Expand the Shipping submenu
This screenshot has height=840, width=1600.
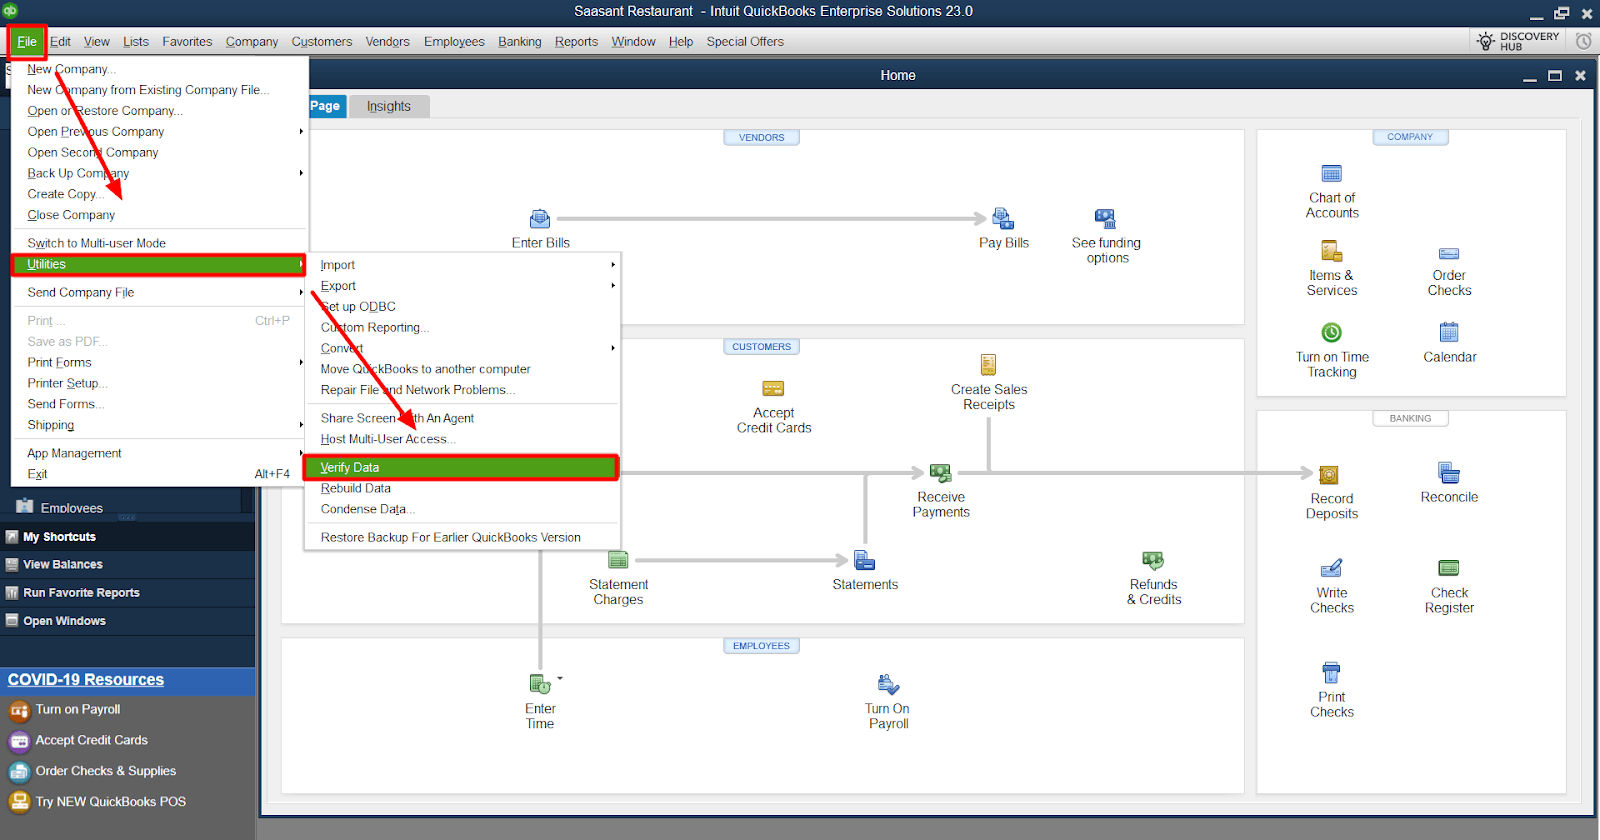(x=301, y=425)
